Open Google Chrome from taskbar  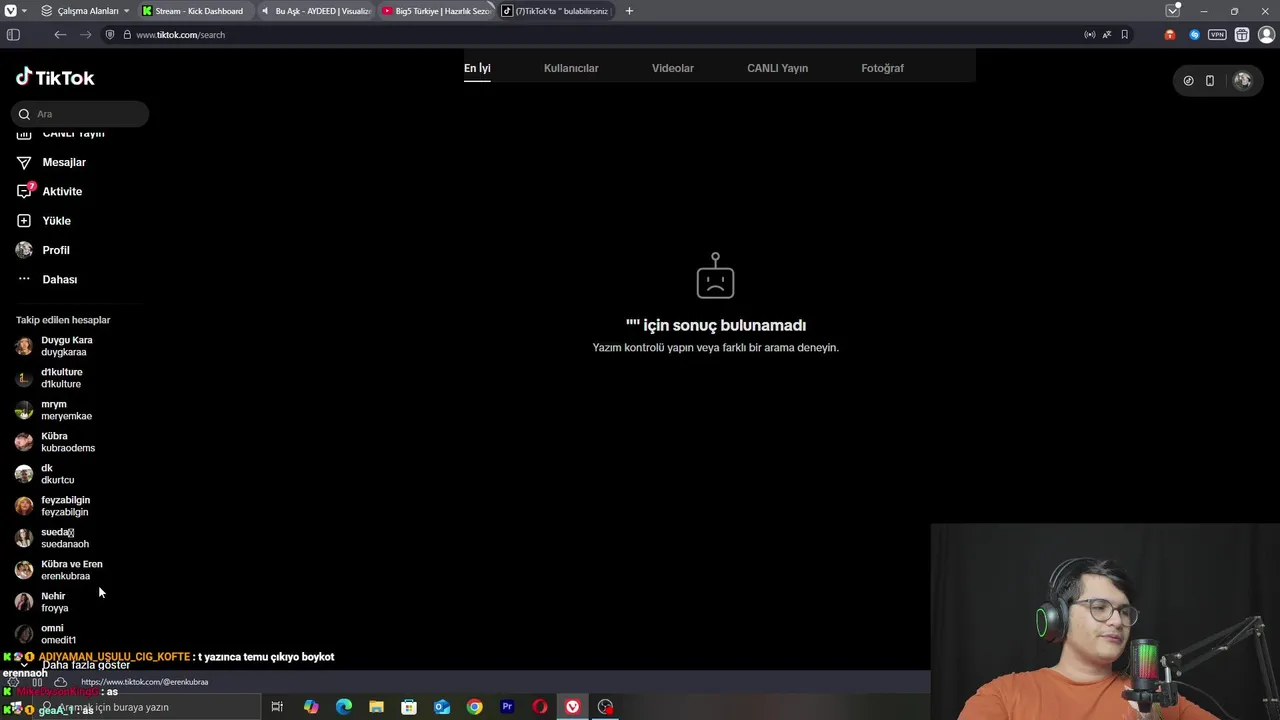[x=474, y=707]
